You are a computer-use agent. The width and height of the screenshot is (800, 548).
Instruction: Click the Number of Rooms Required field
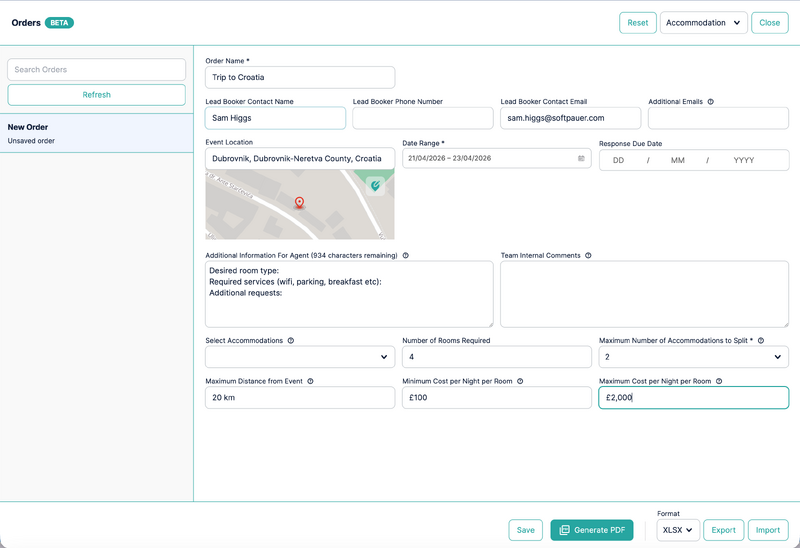pyautogui.click(x=496, y=357)
